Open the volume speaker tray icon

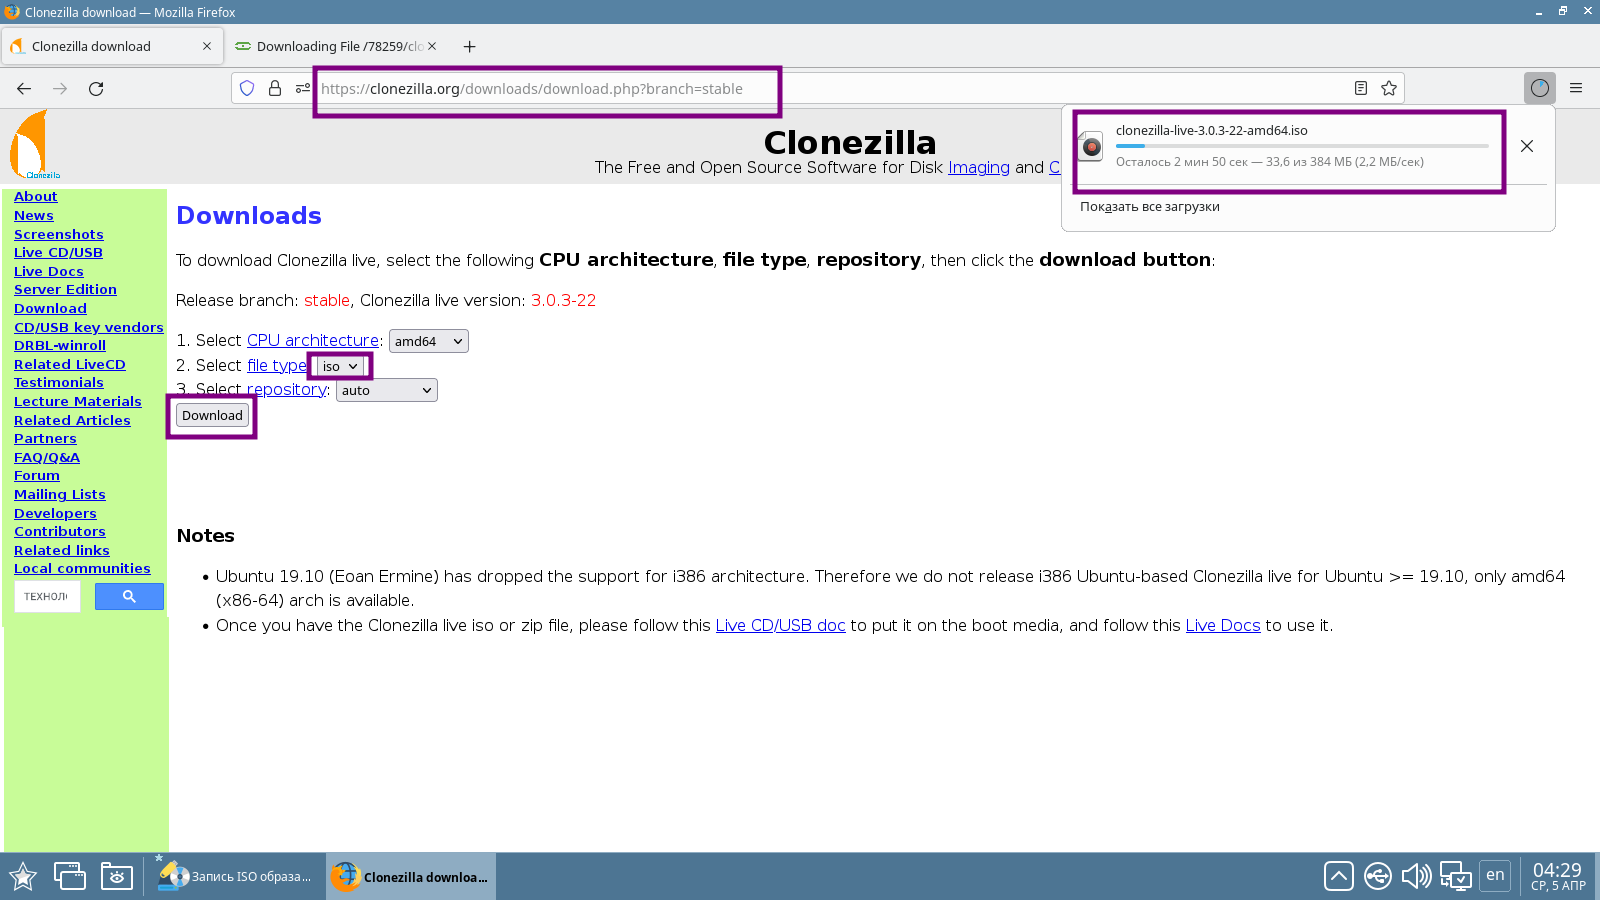(x=1416, y=876)
